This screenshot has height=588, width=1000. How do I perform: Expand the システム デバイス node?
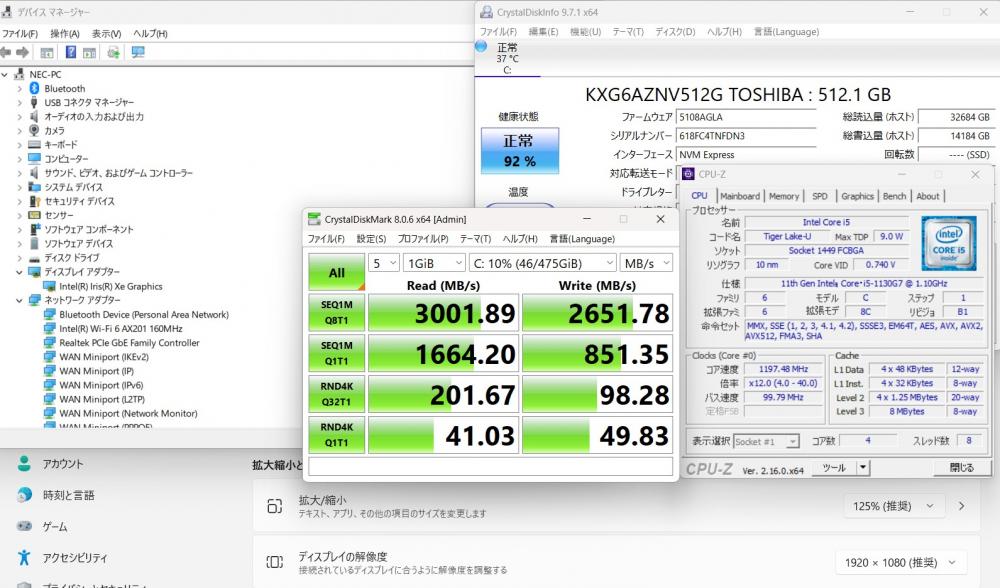coord(19,187)
